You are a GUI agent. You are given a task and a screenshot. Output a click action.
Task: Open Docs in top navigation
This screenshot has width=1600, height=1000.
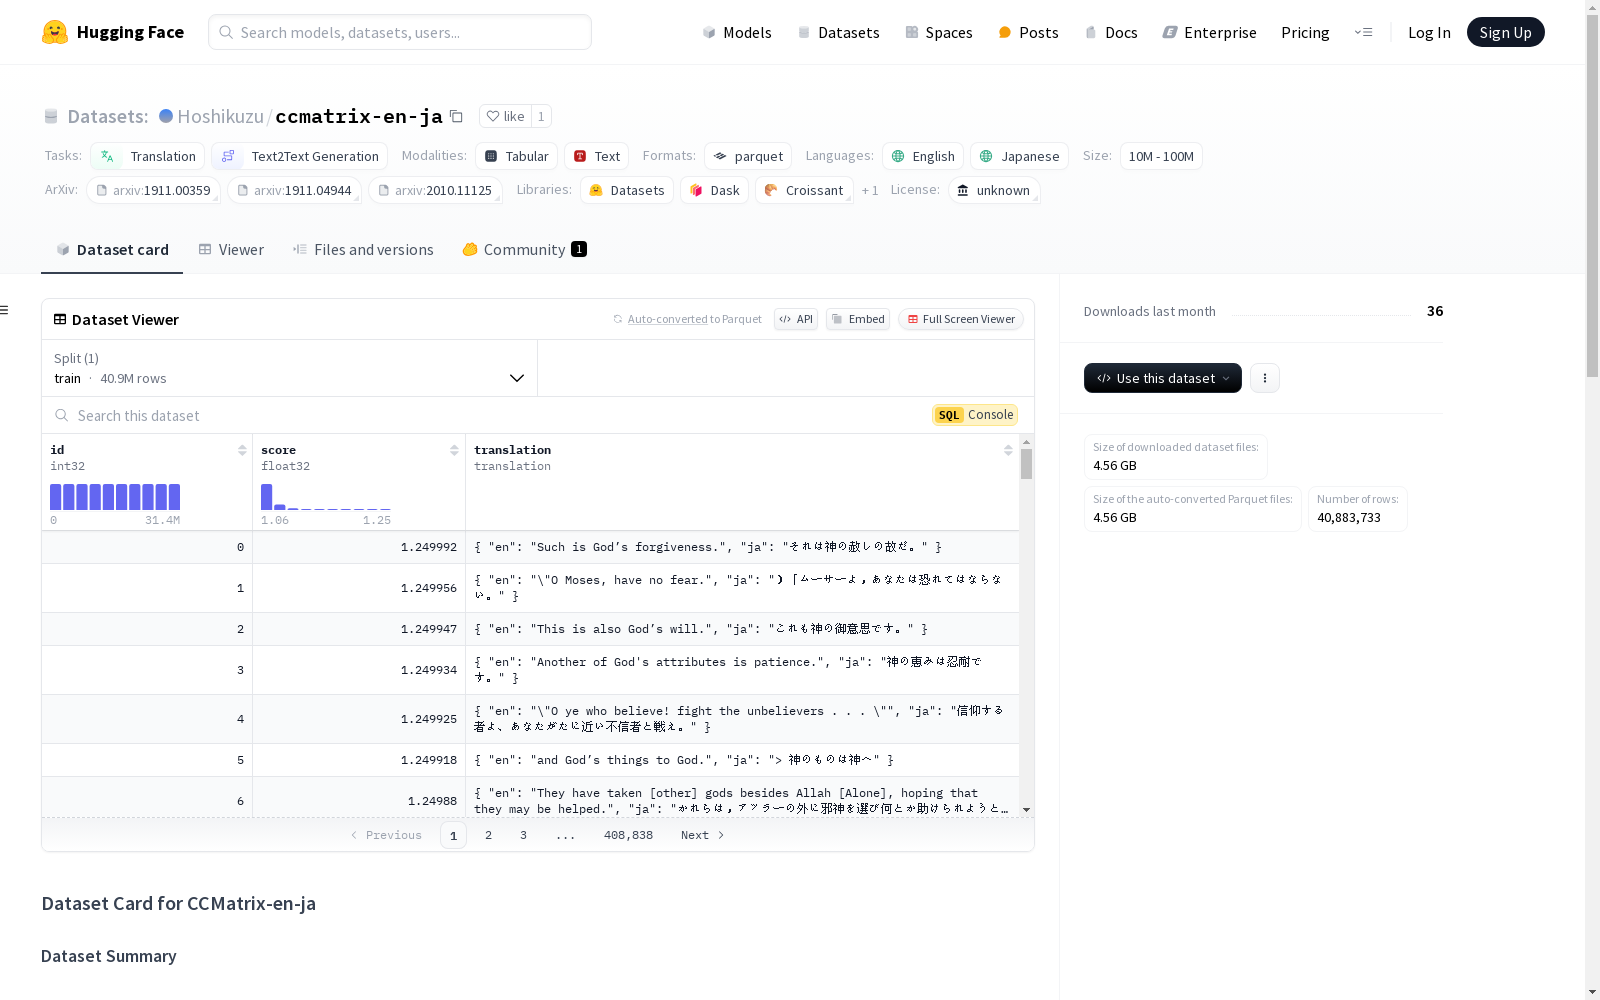(1111, 32)
